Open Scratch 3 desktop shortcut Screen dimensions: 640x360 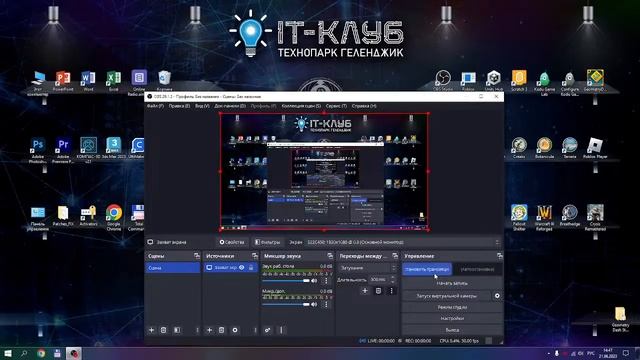519,80
